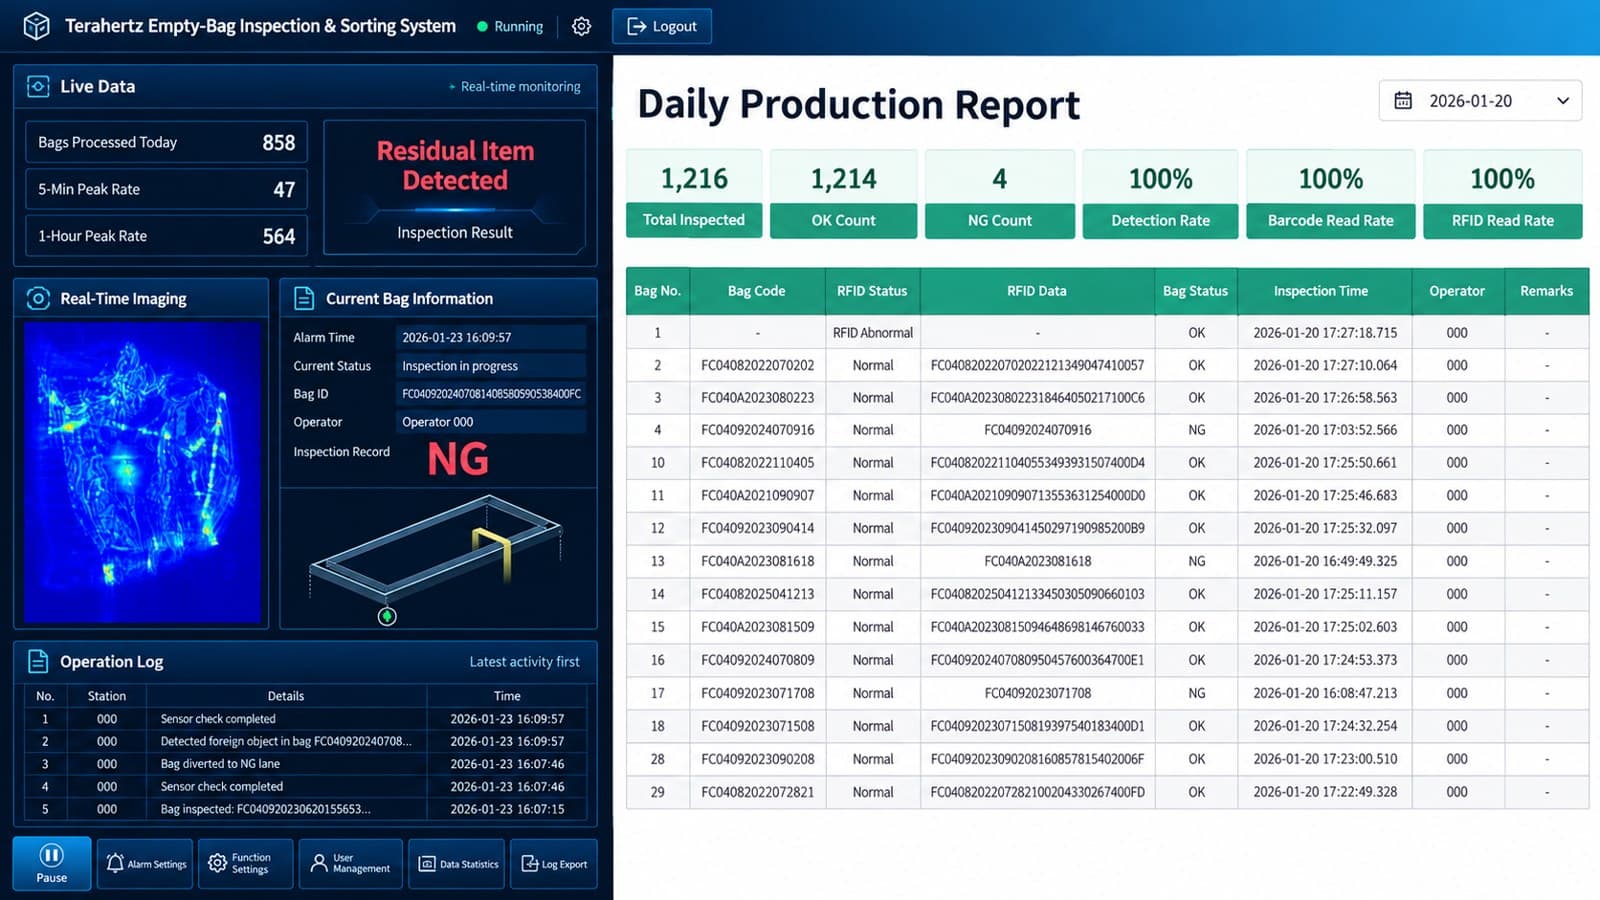Click the Barcode Read Rate stat card
This screenshot has width=1600, height=900.
tap(1330, 194)
